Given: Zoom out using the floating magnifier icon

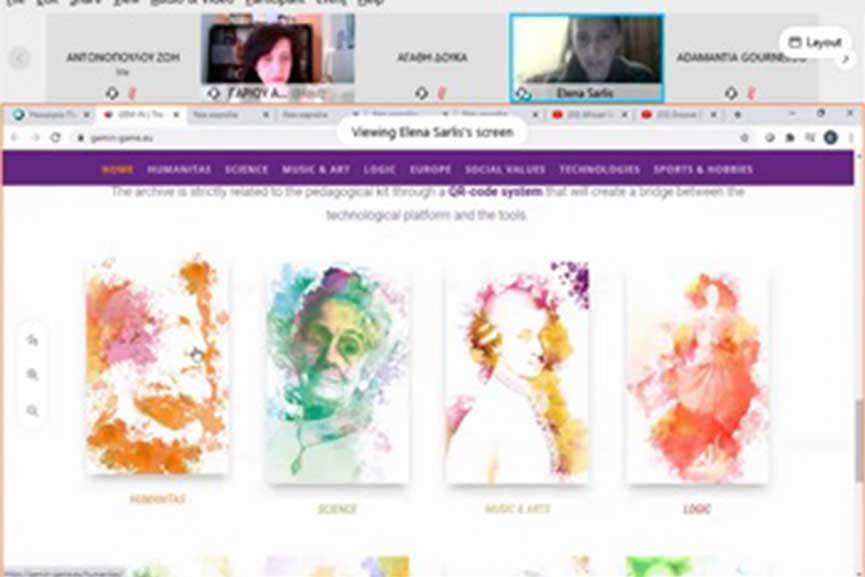Looking at the screenshot, I should click(33, 410).
